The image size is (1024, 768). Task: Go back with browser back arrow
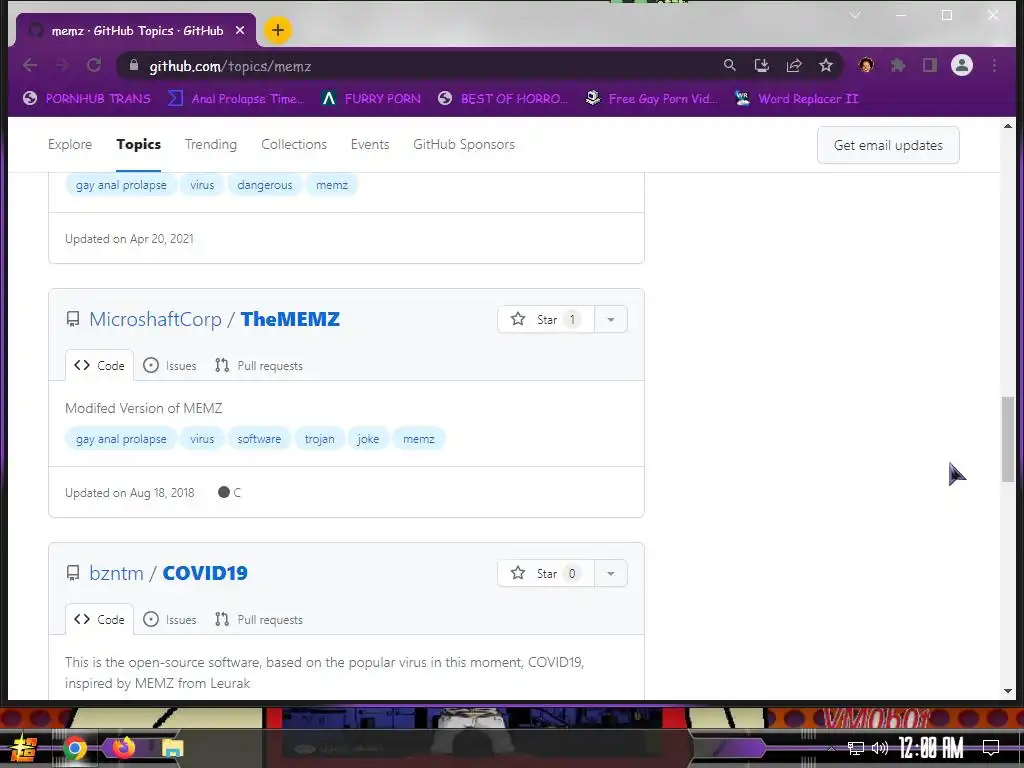coord(30,65)
